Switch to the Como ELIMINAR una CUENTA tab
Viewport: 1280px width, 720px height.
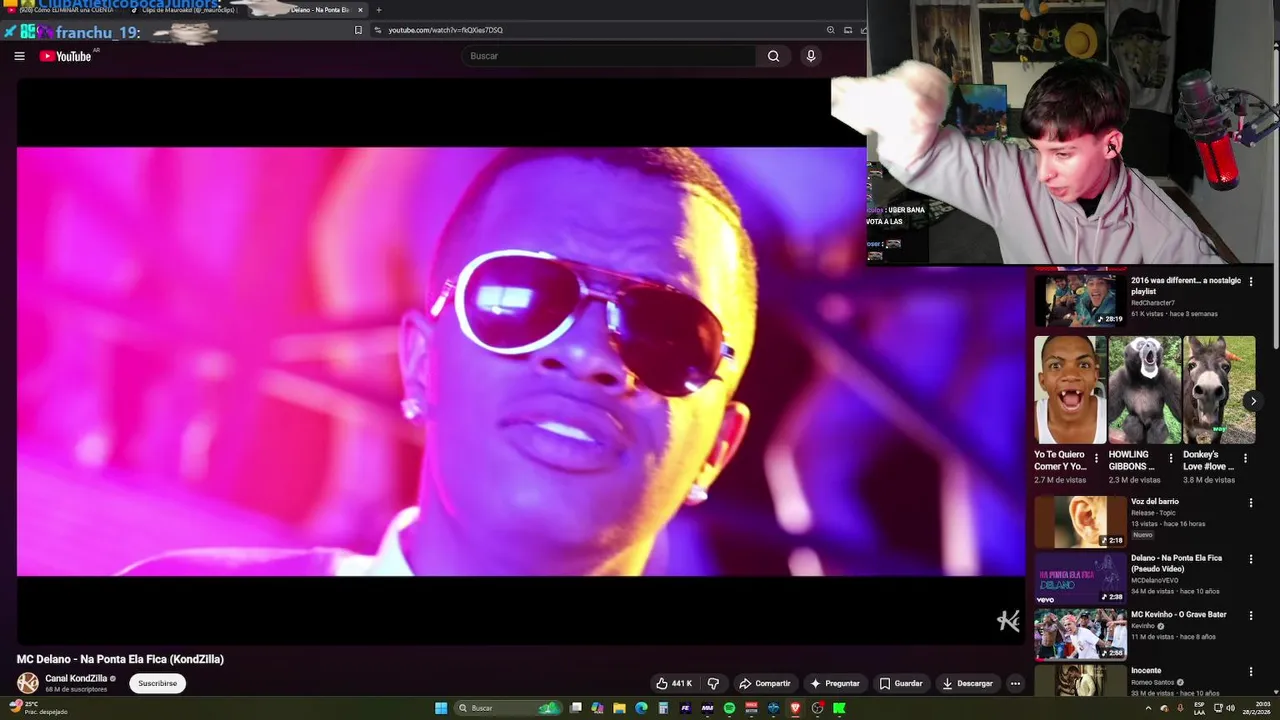[x=60, y=10]
